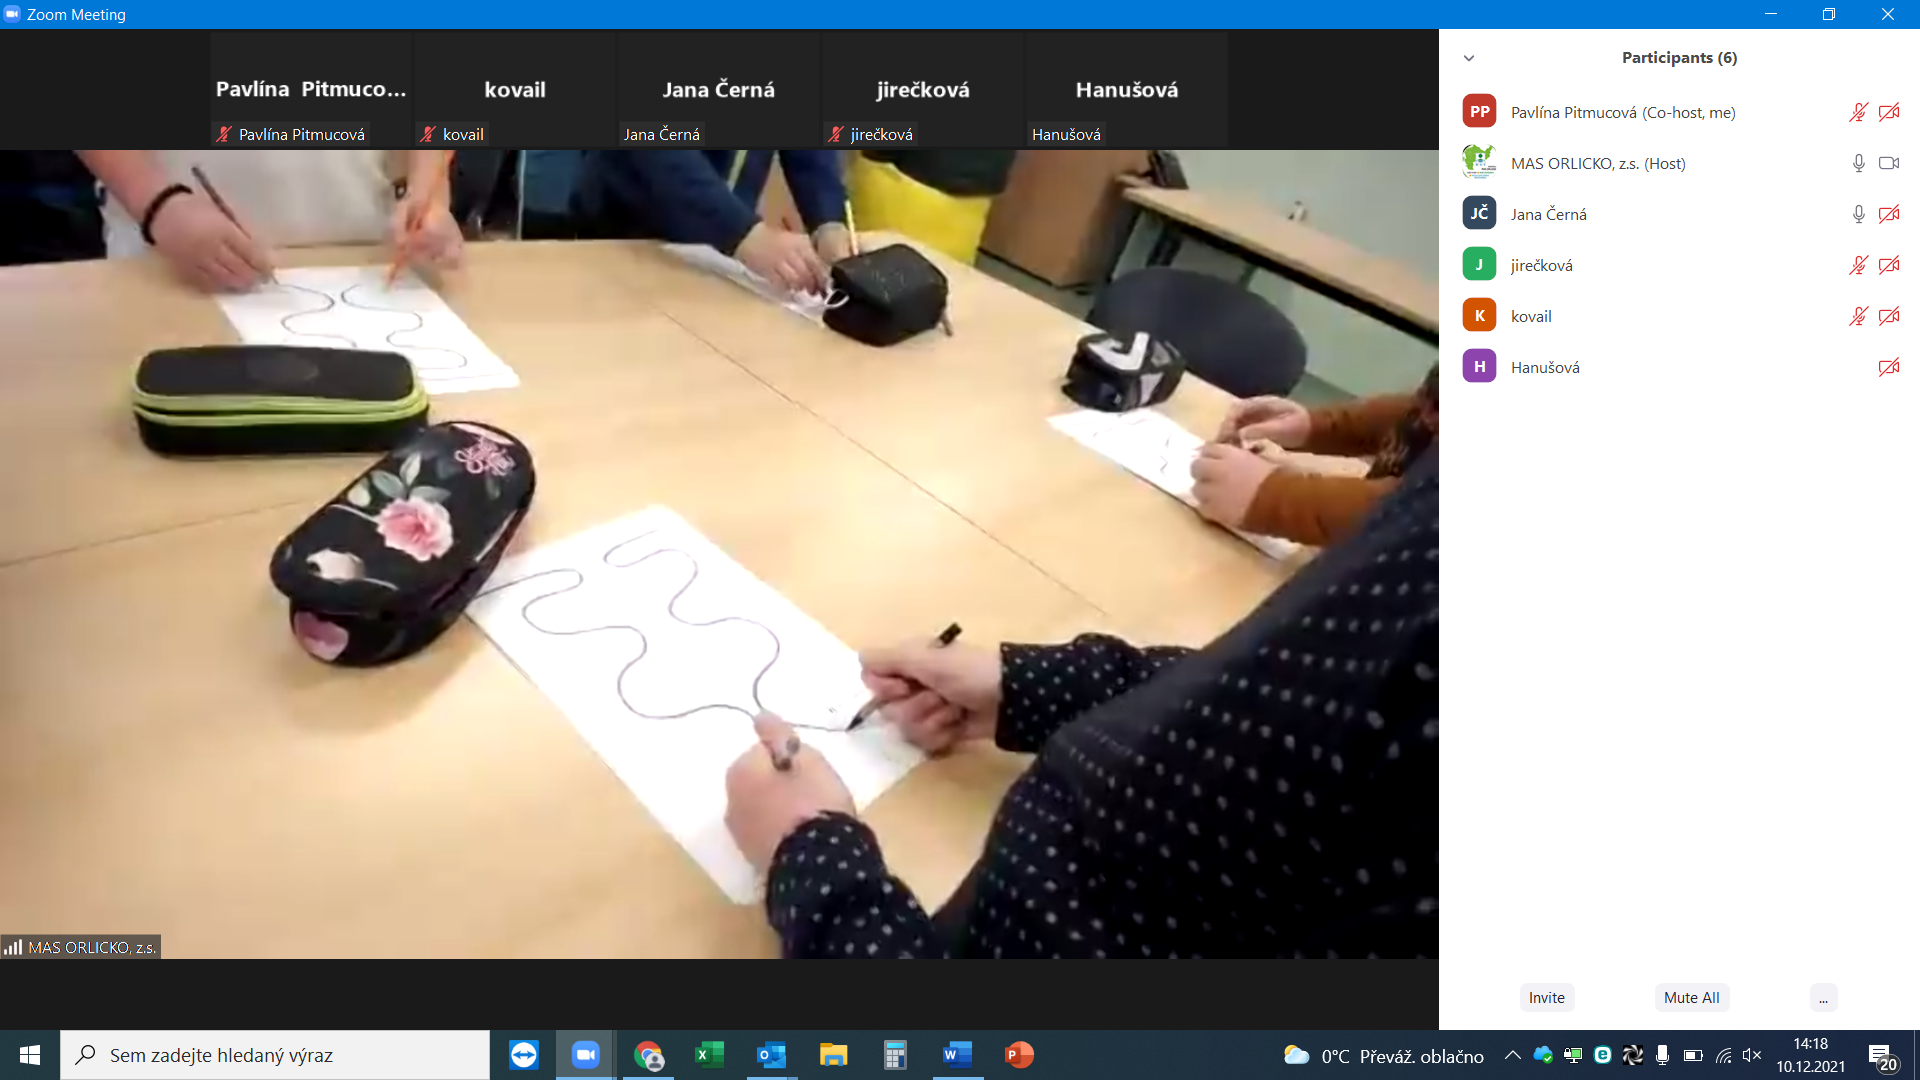Open the more options ellipsis button
Image resolution: width=1920 pixels, height=1080 pixels.
coord(1823,998)
